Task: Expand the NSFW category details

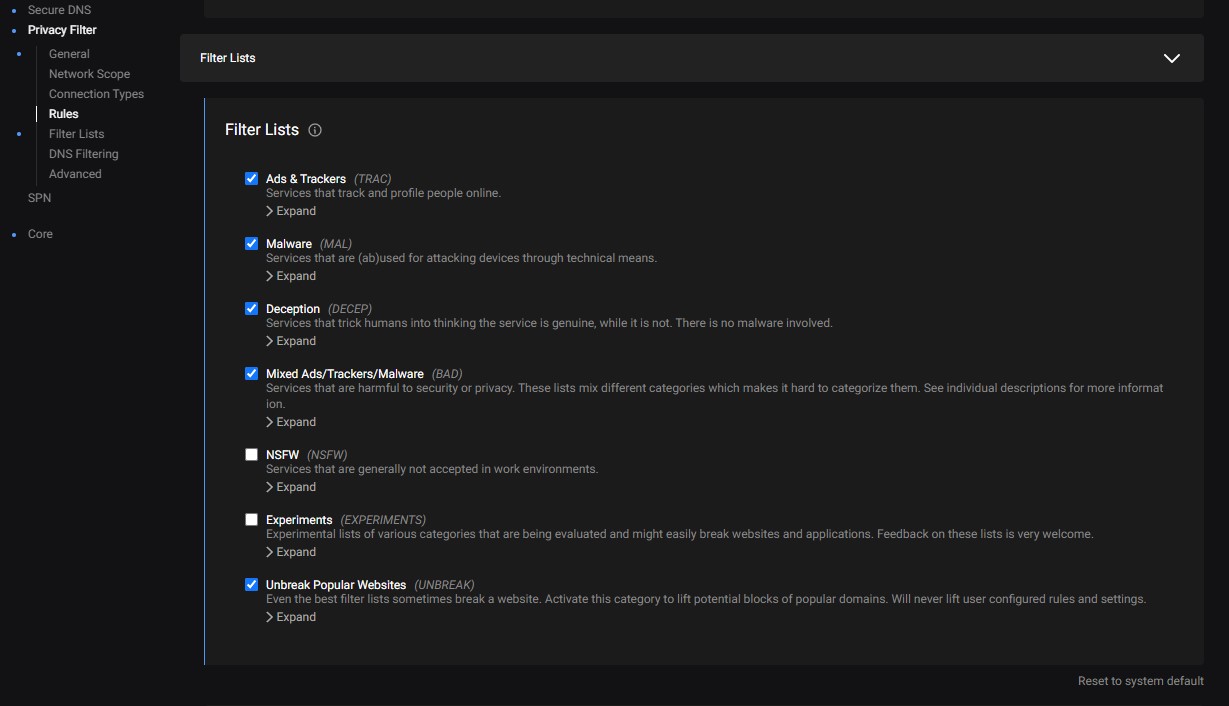Action: point(291,487)
